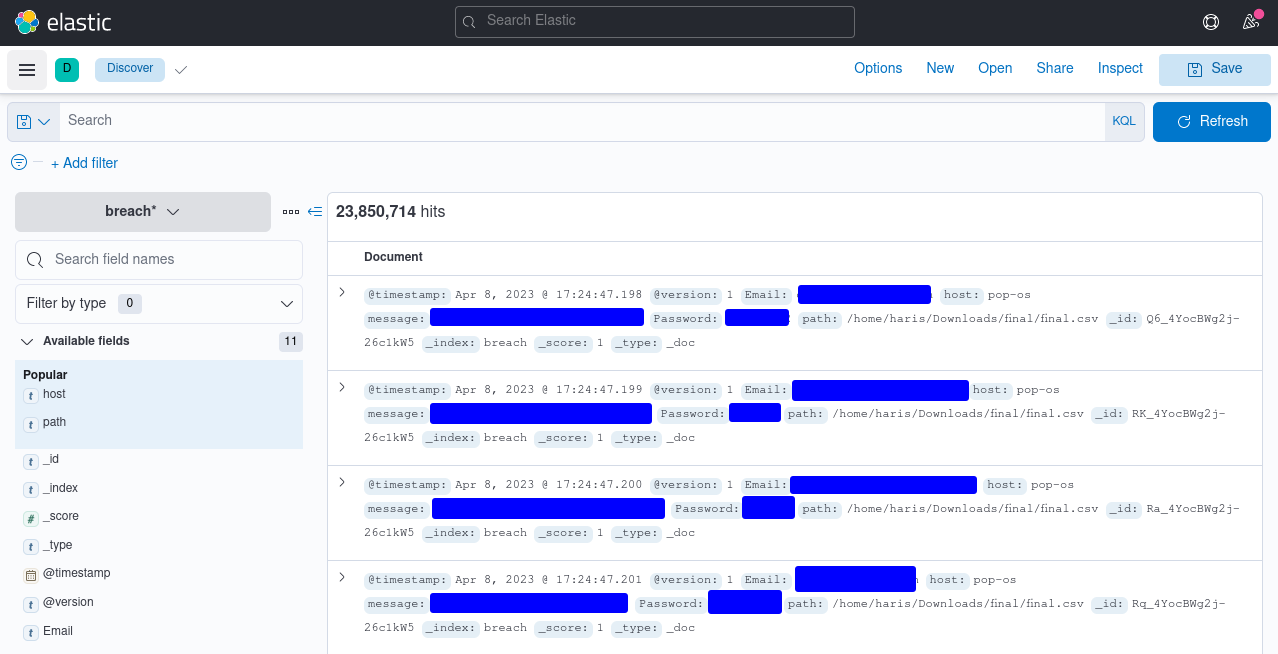Collapse the Available fields section

pos(27,341)
